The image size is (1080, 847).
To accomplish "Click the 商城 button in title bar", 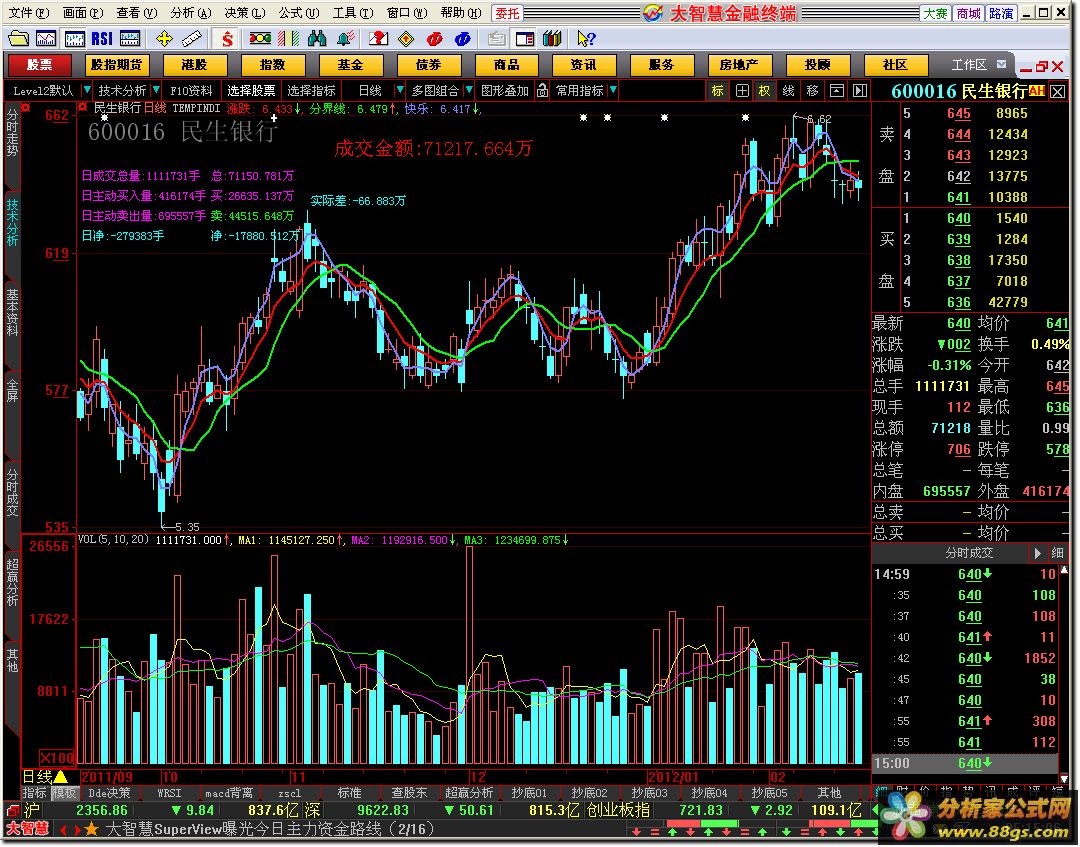I will [x=968, y=13].
